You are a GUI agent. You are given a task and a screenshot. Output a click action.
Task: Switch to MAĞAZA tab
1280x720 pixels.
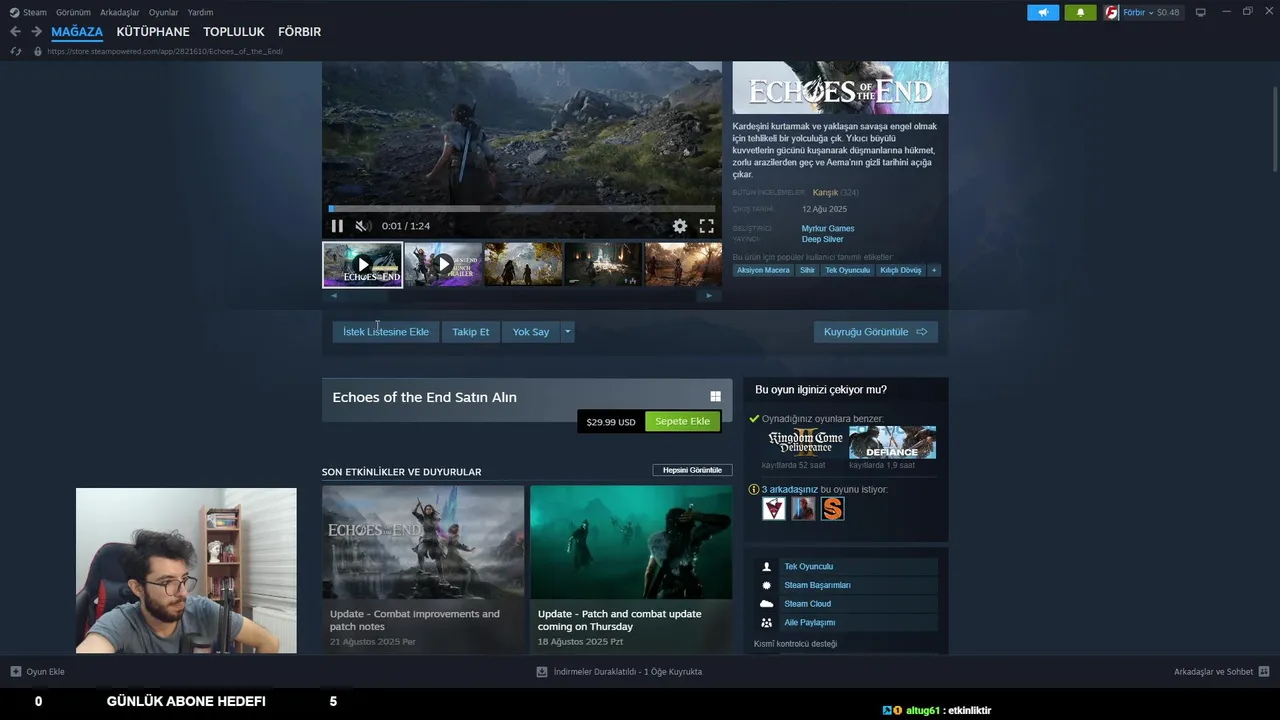coord(77,32)
